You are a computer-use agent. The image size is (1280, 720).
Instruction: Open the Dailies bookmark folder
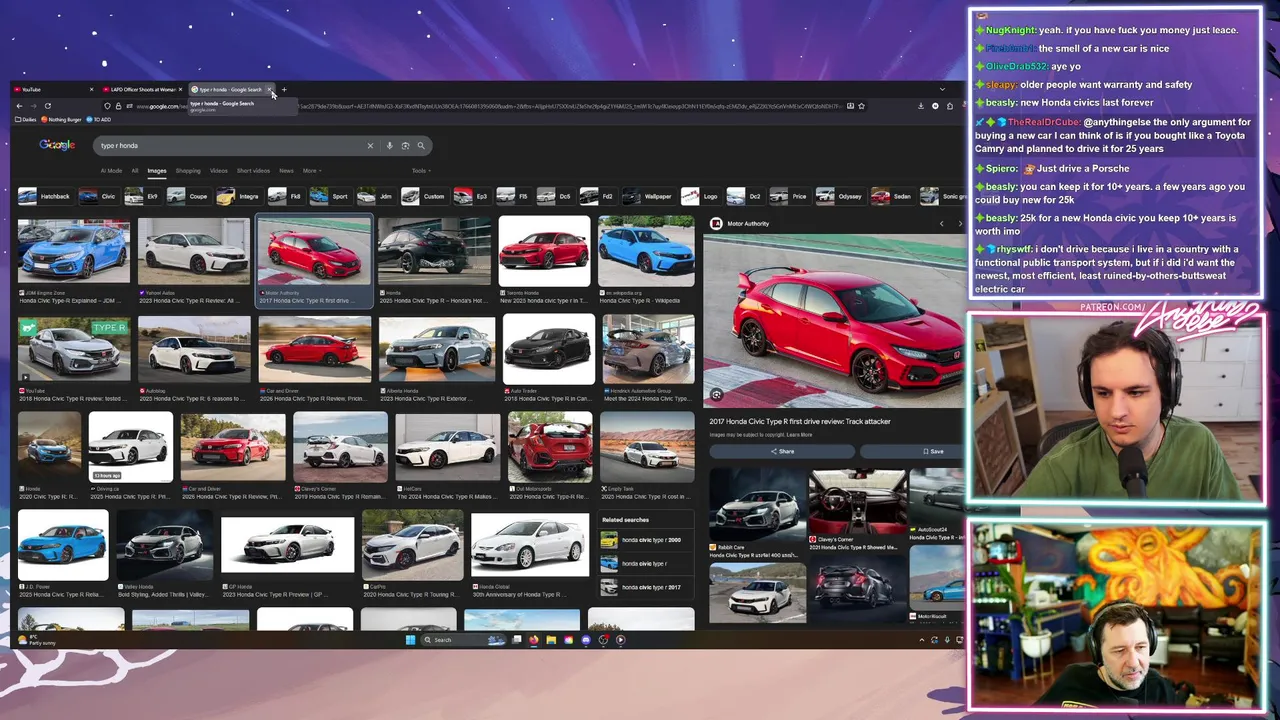point(28,120)
